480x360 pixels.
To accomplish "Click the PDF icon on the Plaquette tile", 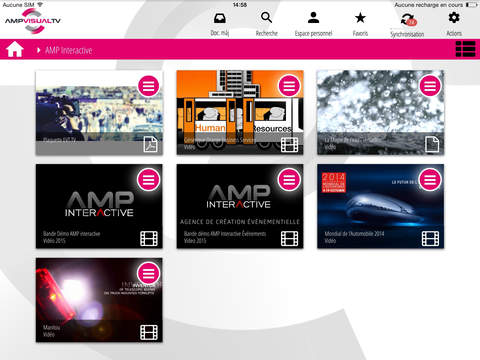I will tap(150, 144).
